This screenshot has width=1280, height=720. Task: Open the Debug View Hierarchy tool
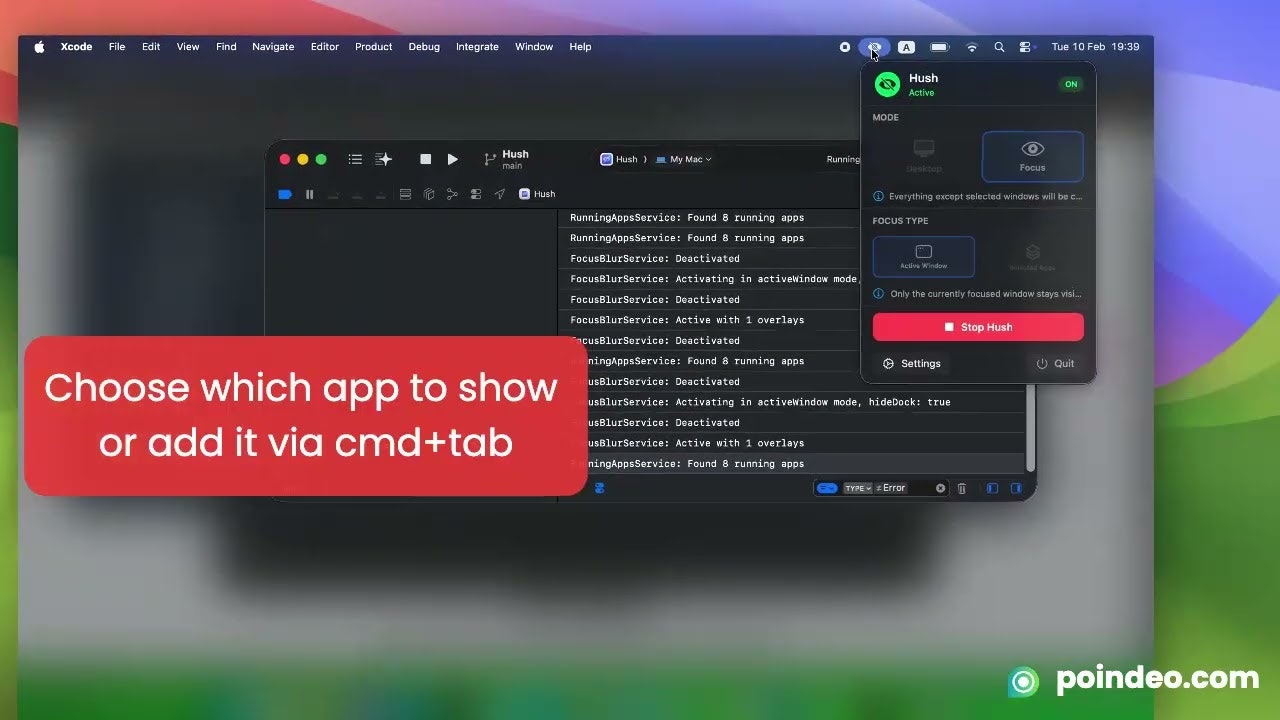(429, 194)
